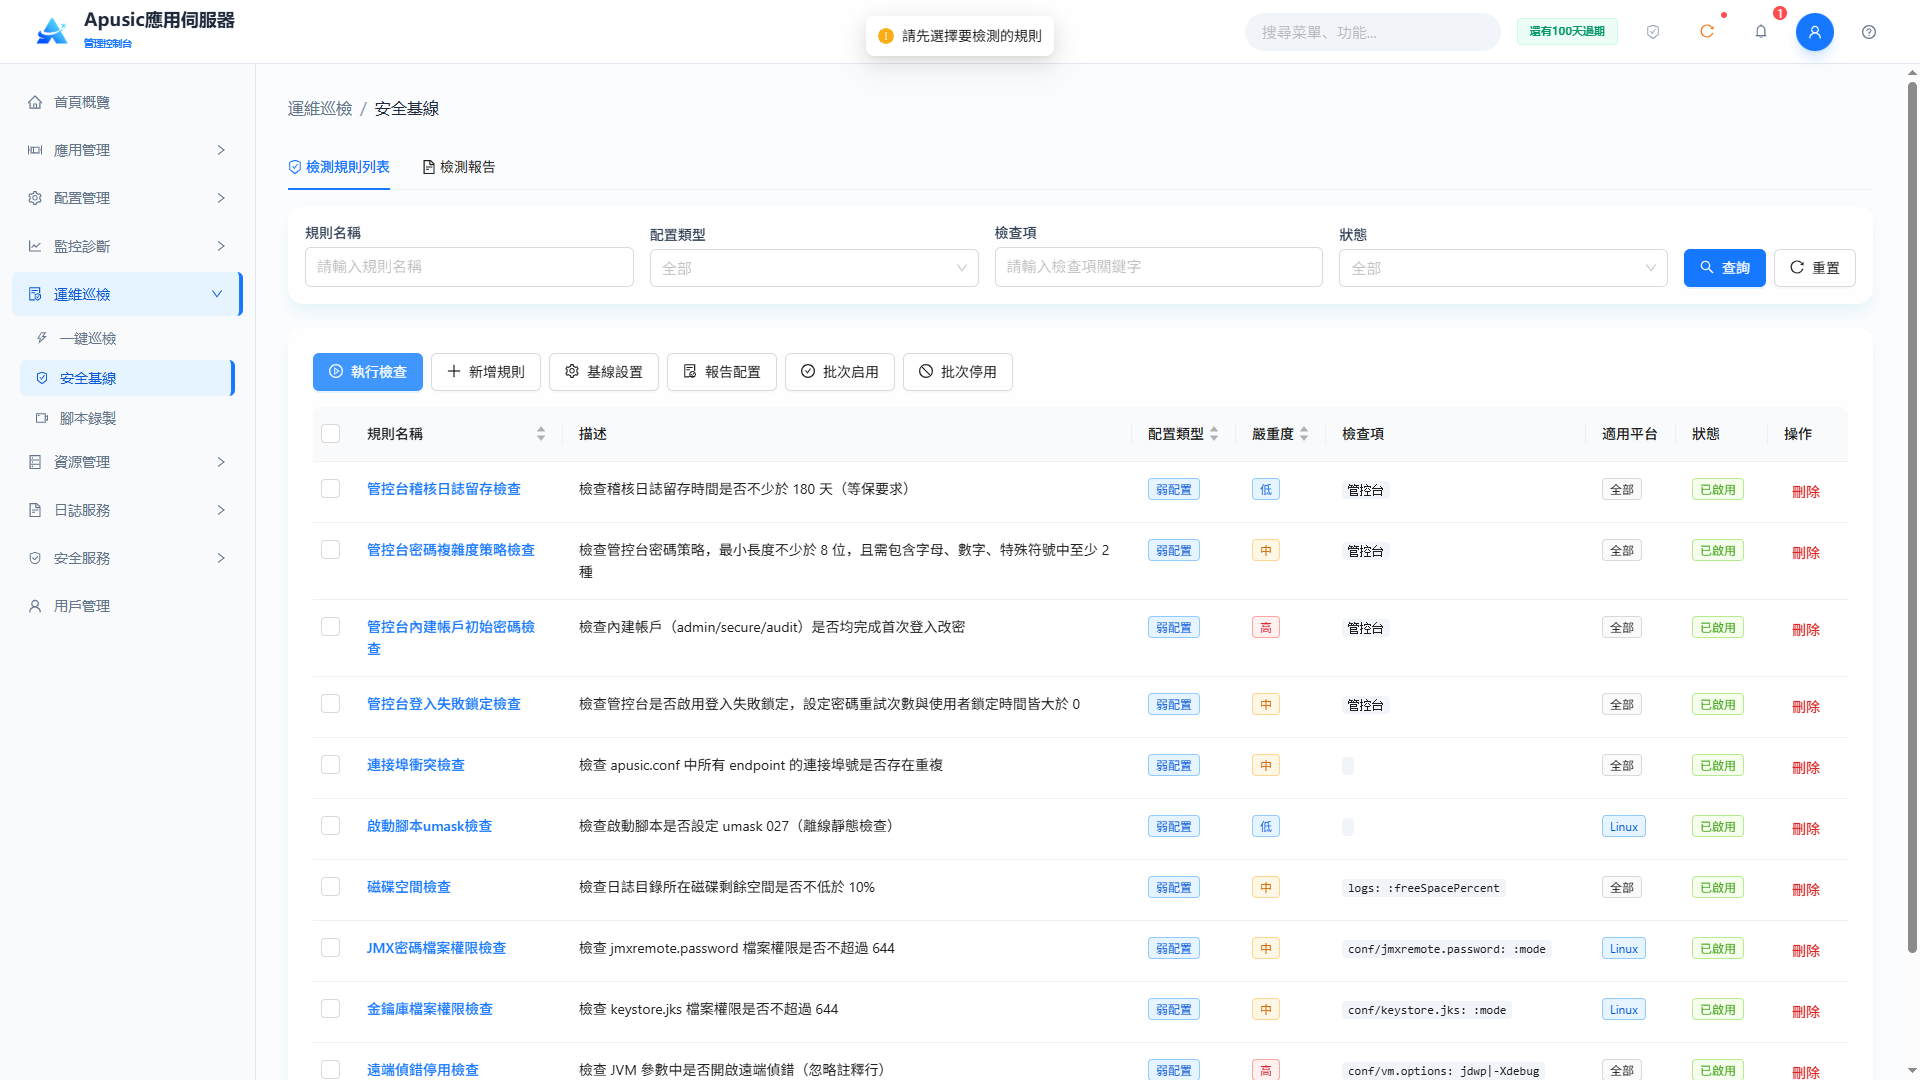1920x1080 pixels.
Task: Click the 重置 reset button
Action: click(x=1815, y=268)
